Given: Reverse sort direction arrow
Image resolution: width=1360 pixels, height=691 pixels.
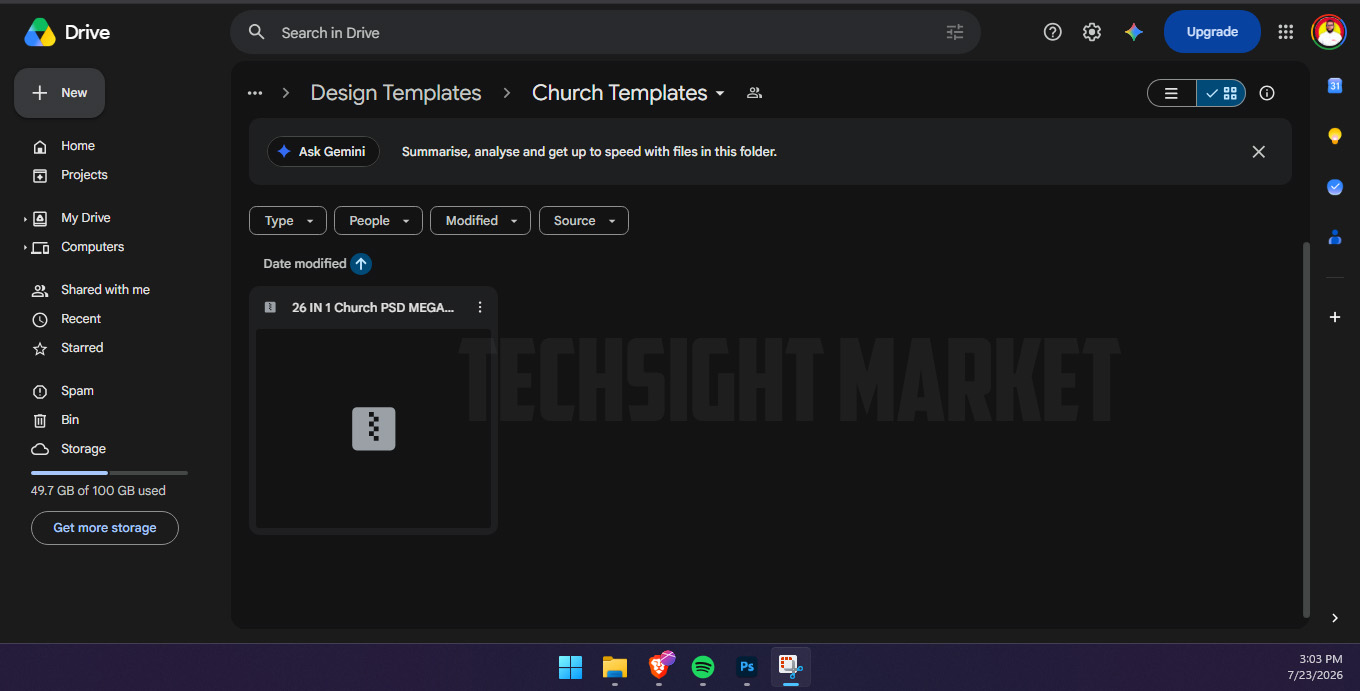Looking at the screenshot, I should coord(361,264).
